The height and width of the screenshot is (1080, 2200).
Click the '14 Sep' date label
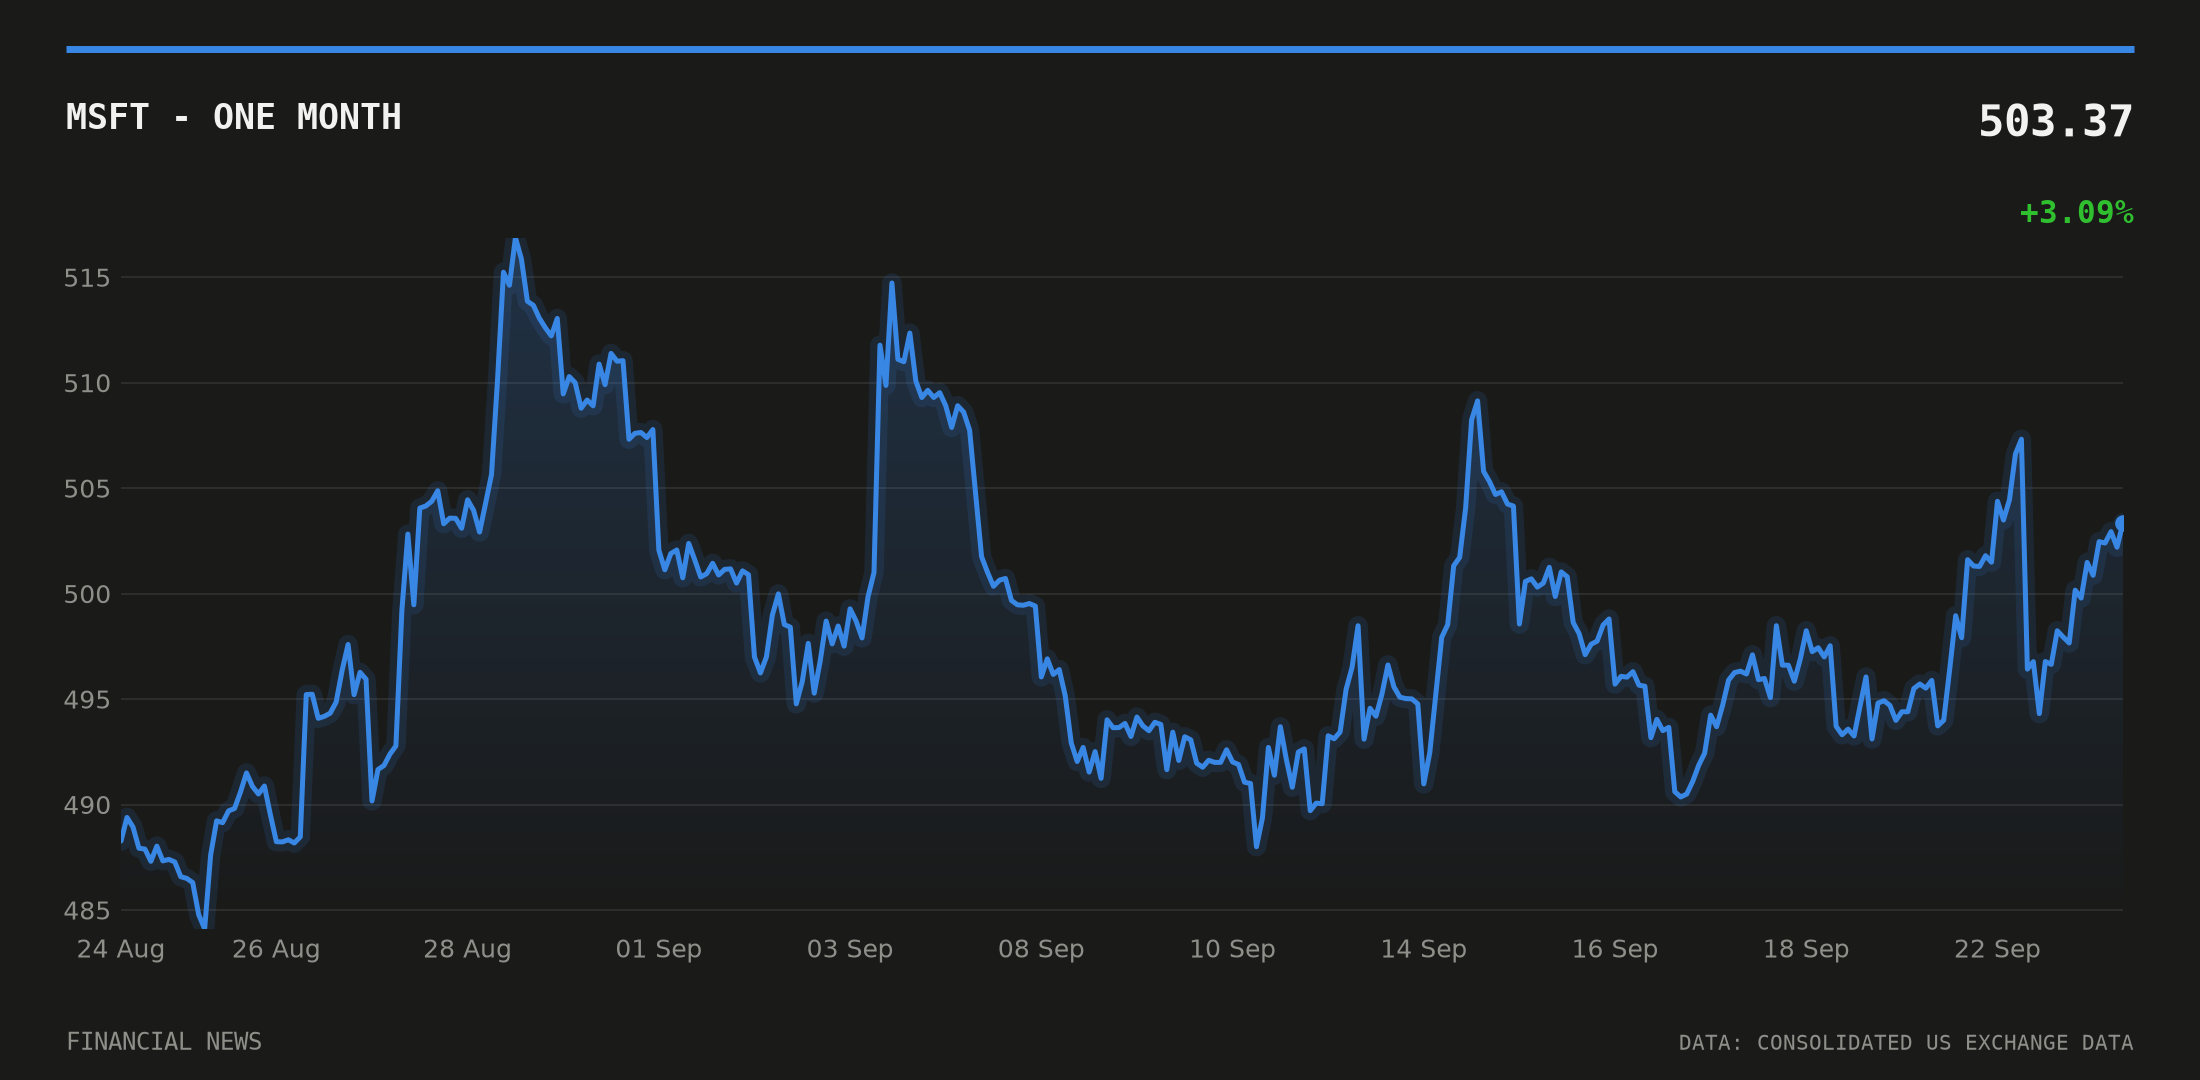point(1424,949)
